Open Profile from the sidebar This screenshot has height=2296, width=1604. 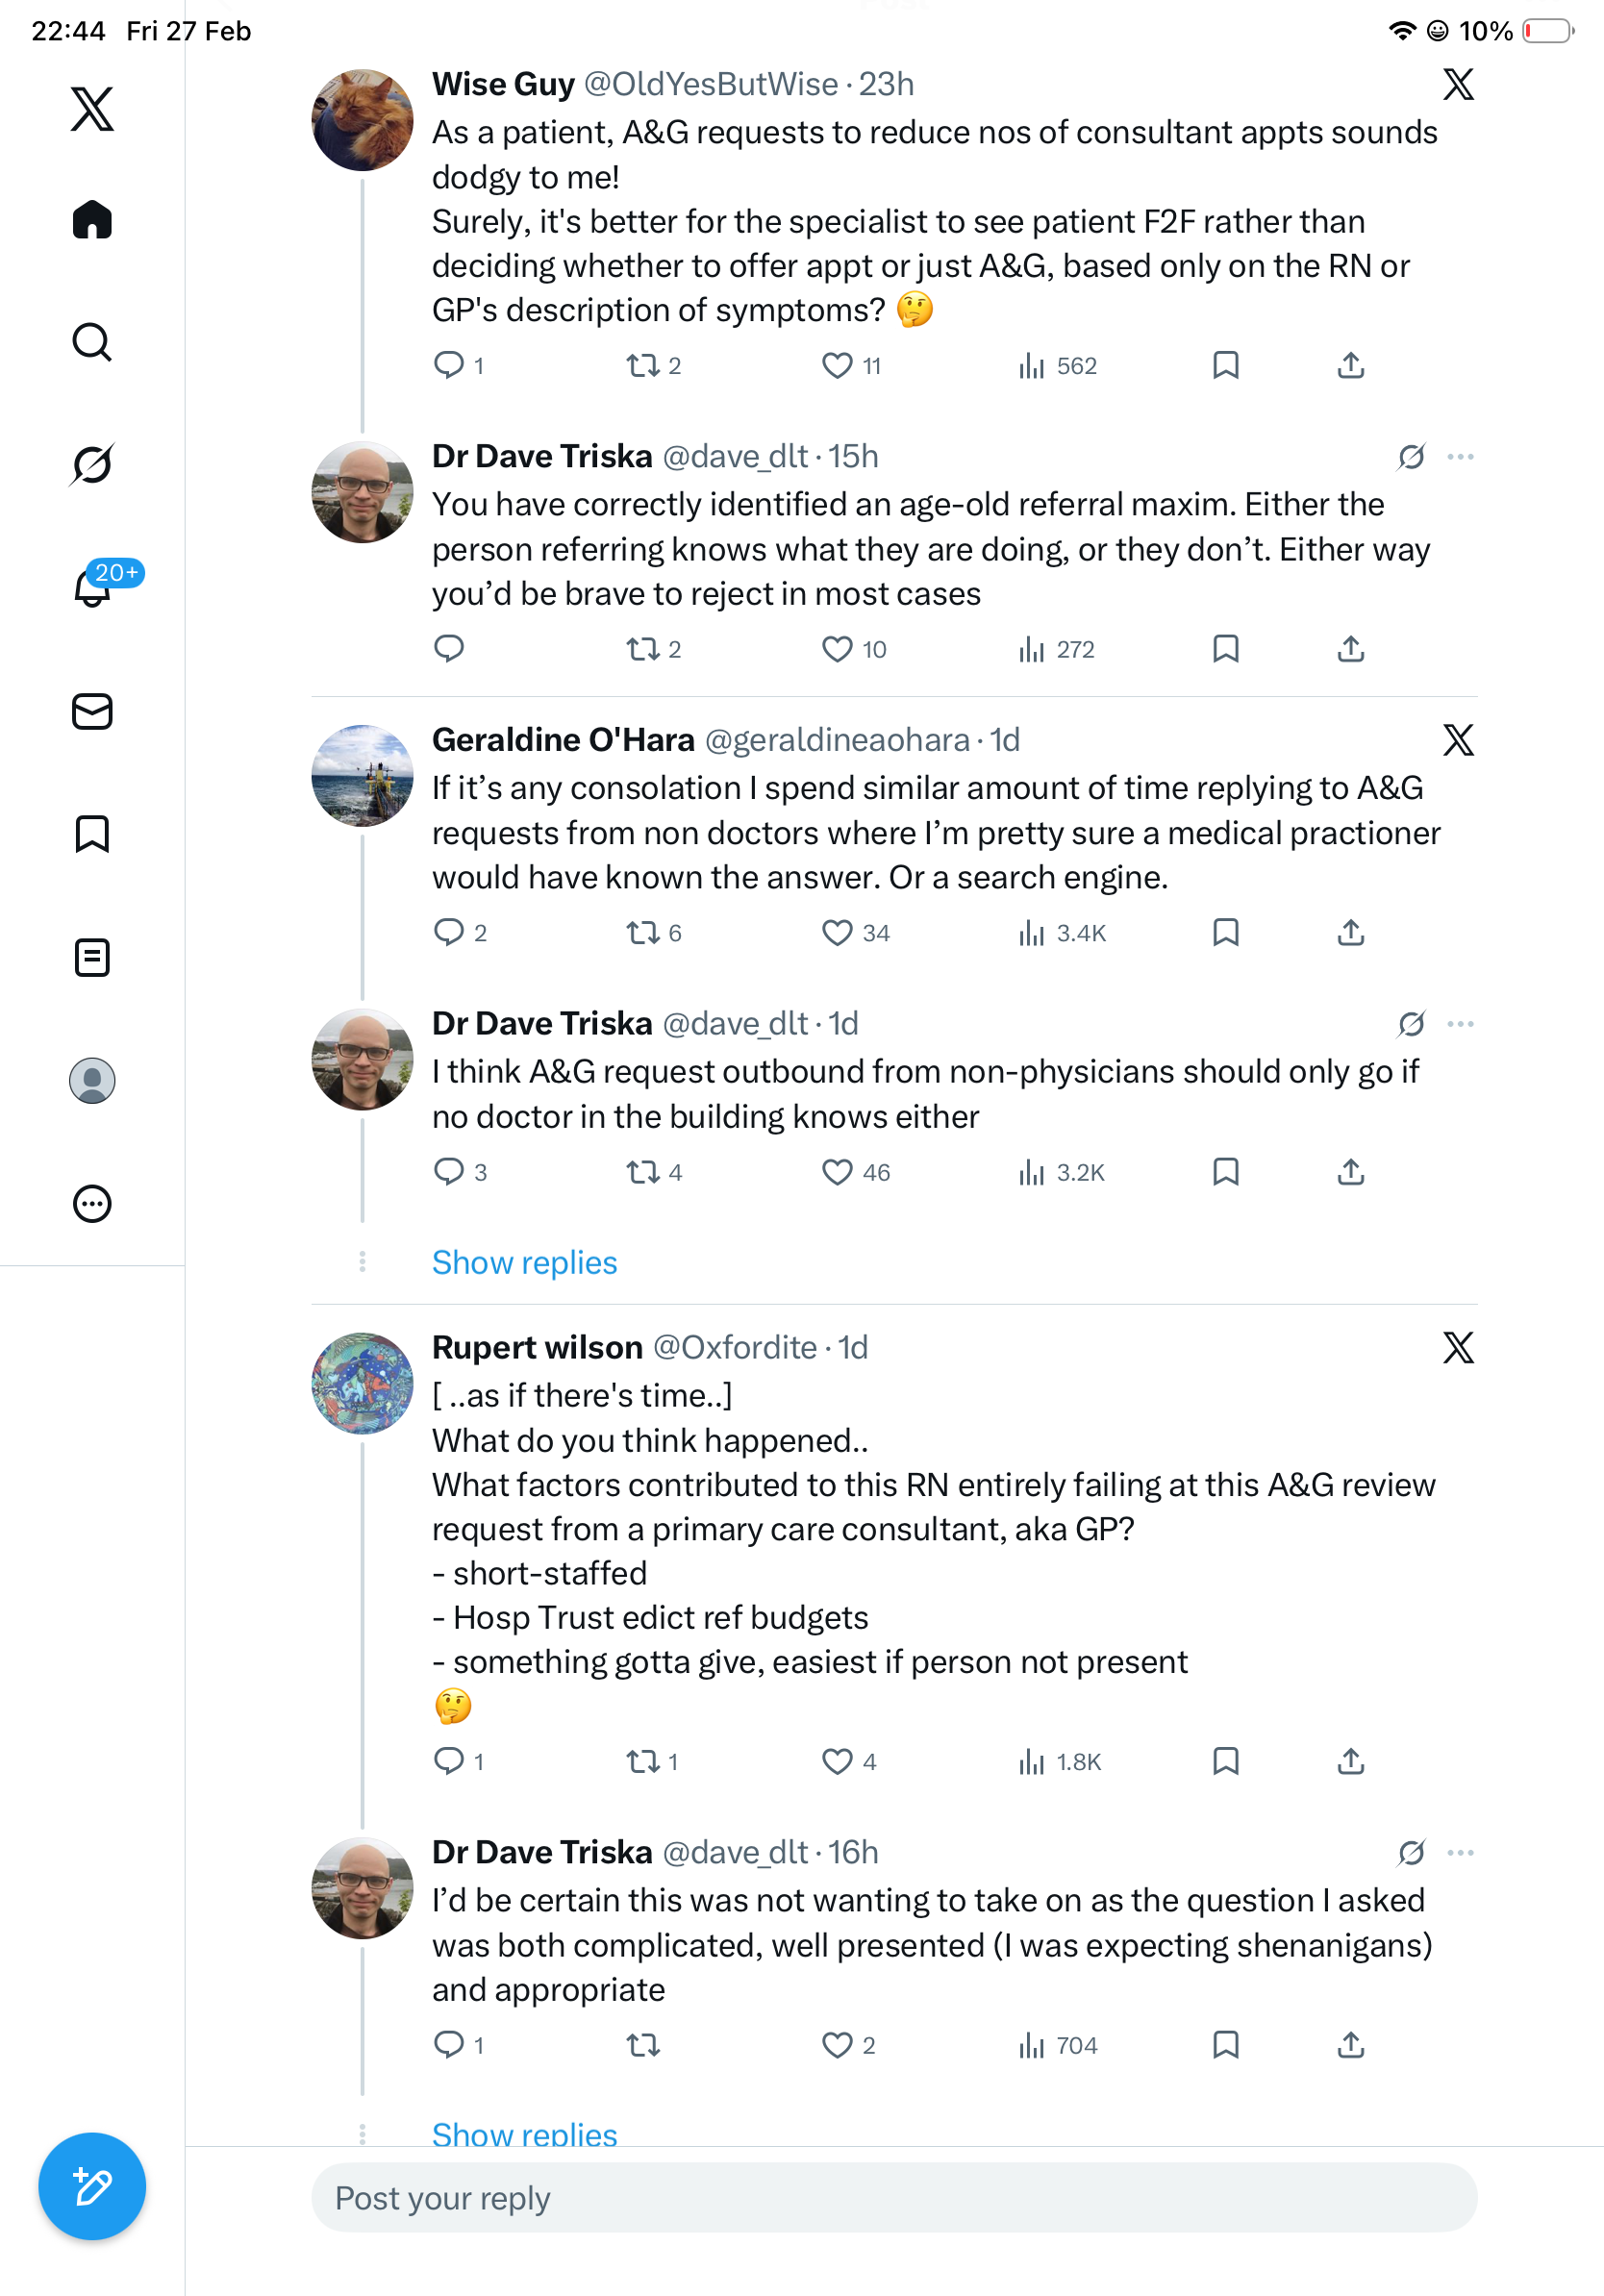[92, 1080]
